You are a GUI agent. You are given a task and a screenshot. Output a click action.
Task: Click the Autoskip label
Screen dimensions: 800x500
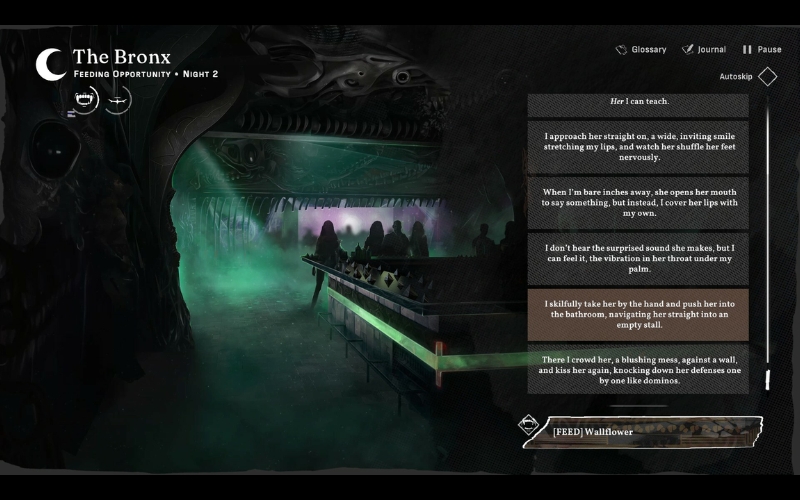coord(734,76)
